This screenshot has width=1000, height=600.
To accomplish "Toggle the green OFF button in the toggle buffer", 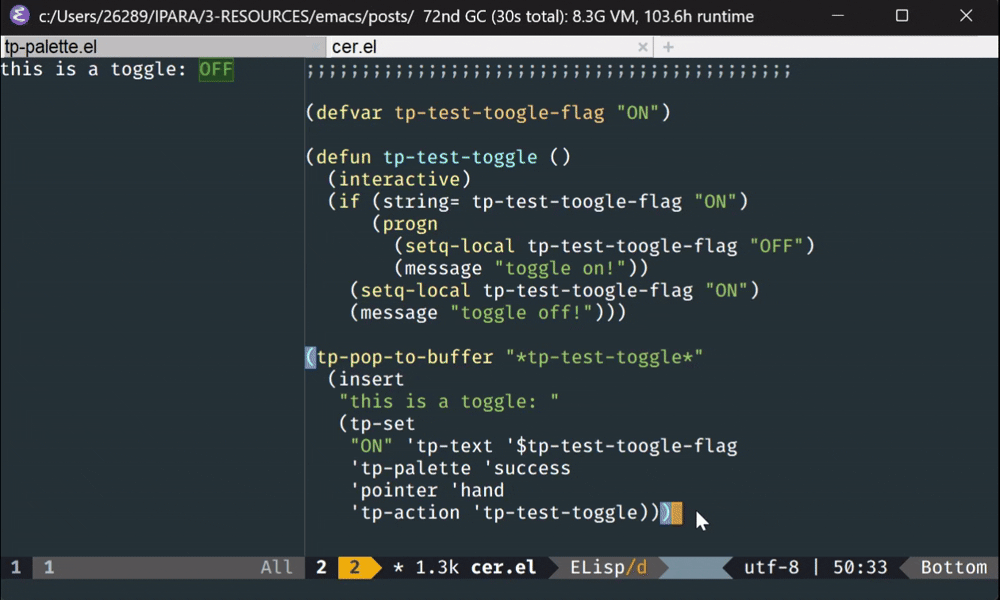I will [215, 69].
